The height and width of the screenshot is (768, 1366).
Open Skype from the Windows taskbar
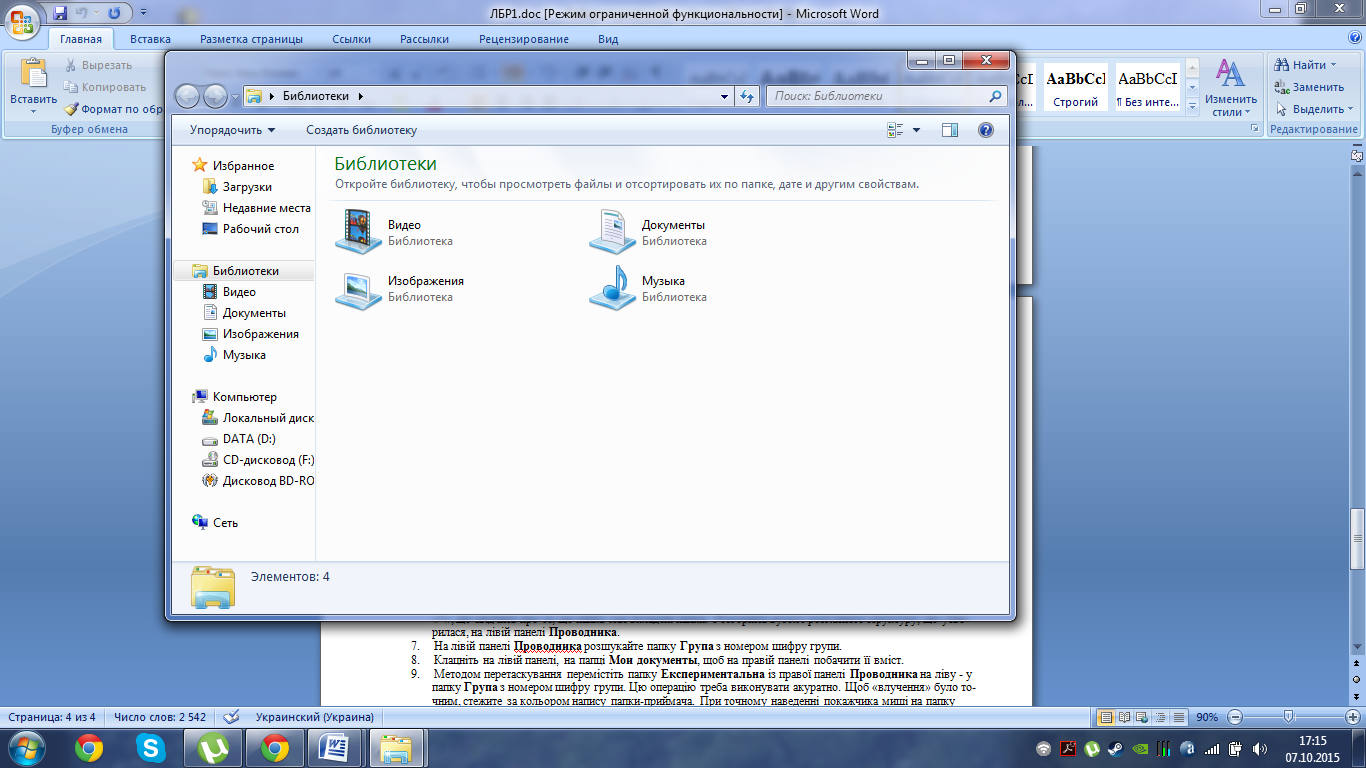[x=151, y=747]
